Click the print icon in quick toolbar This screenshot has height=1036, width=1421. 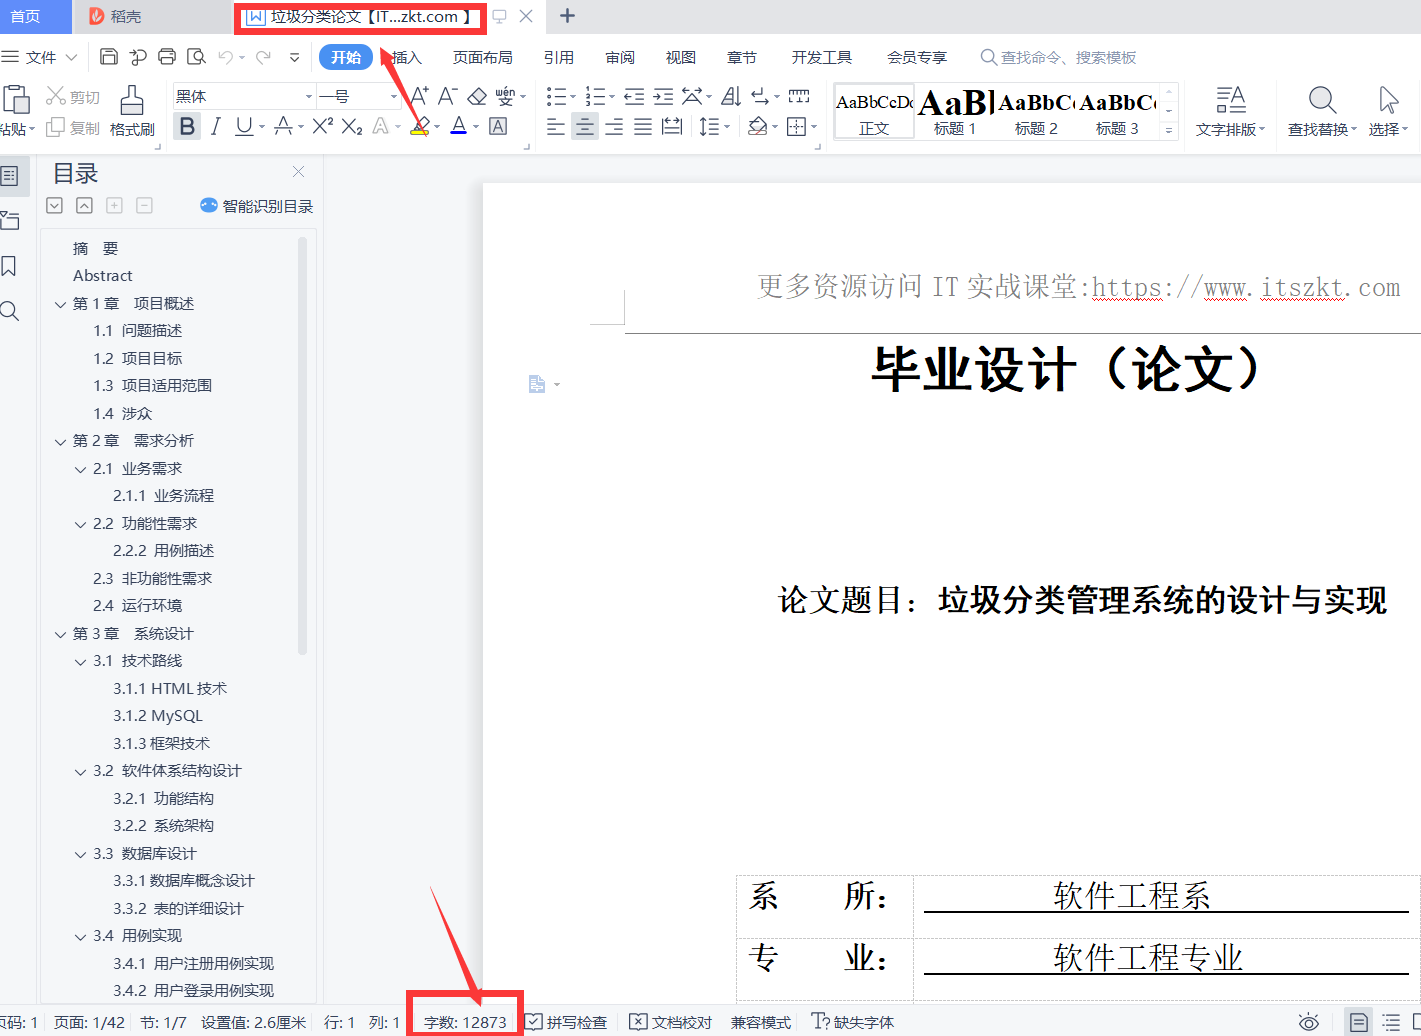point(167,57)
